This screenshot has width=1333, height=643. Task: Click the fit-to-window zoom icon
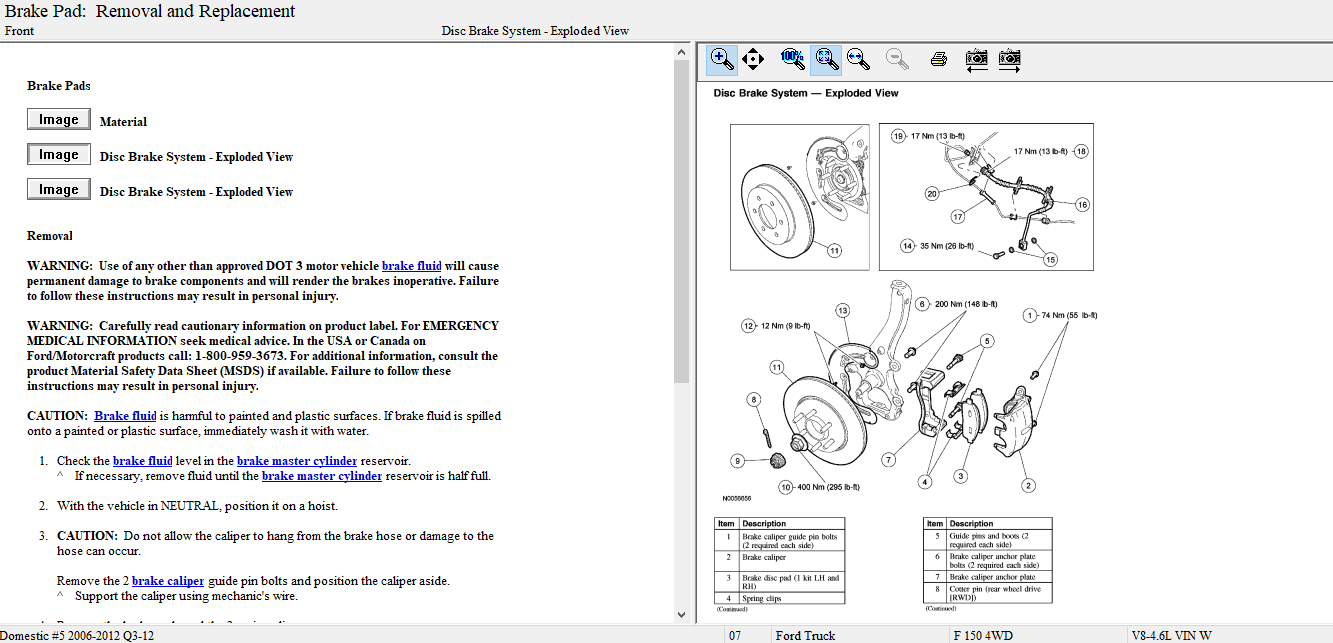[x=826, y=59]
